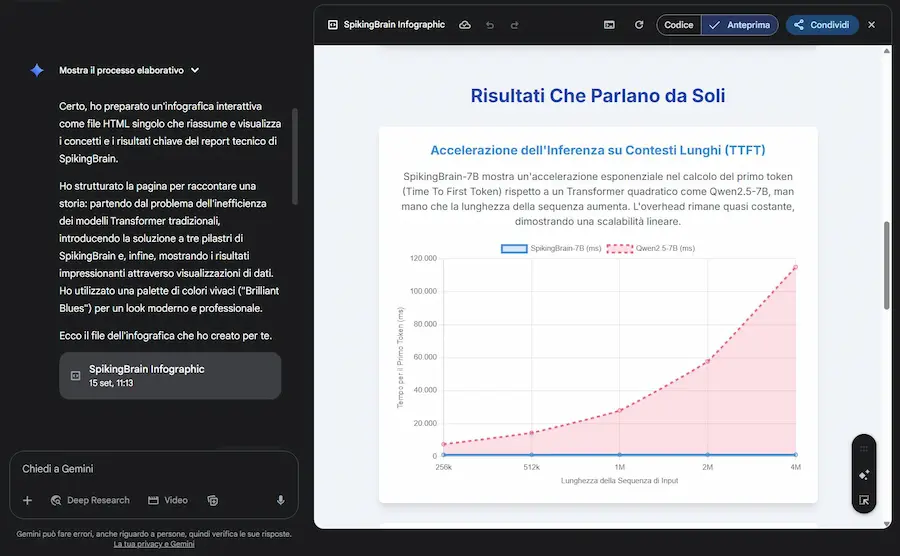
Task: Select the Deep Research option
Action: (90, 500)
